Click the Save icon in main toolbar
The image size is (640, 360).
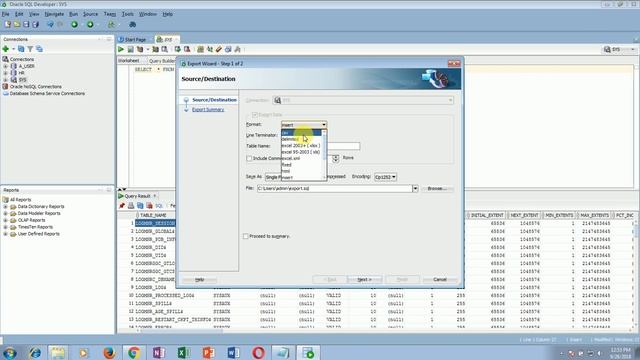tap(26, 24)
